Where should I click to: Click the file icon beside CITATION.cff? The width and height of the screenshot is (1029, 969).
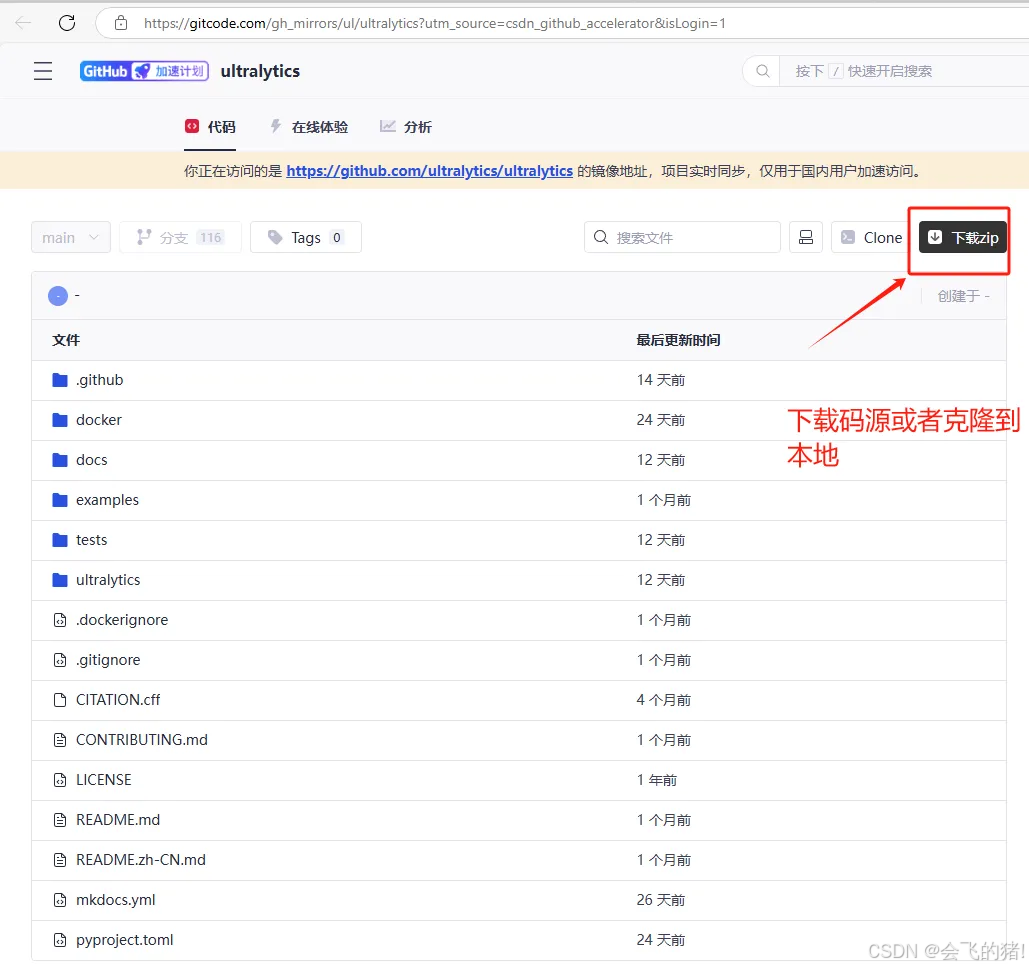point(60,700)
